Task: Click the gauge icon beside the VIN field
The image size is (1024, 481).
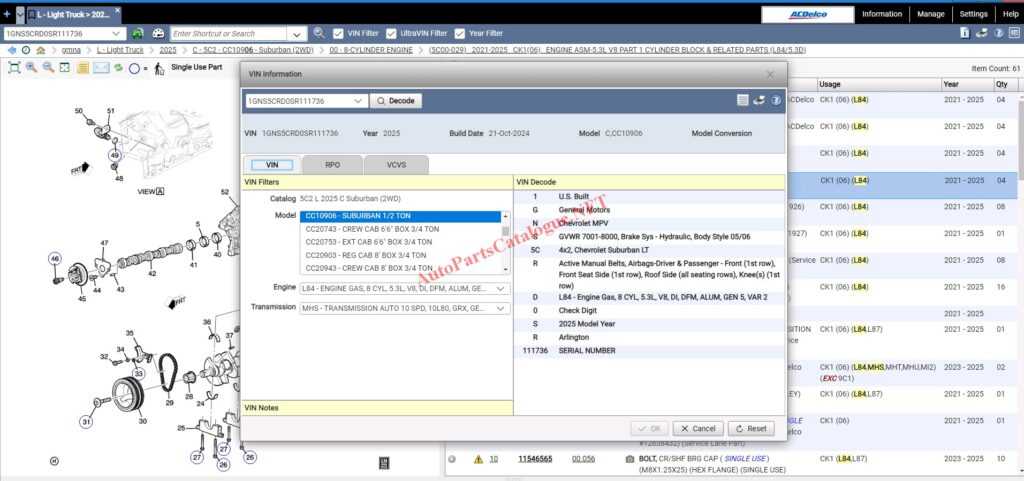Action: 158,33
